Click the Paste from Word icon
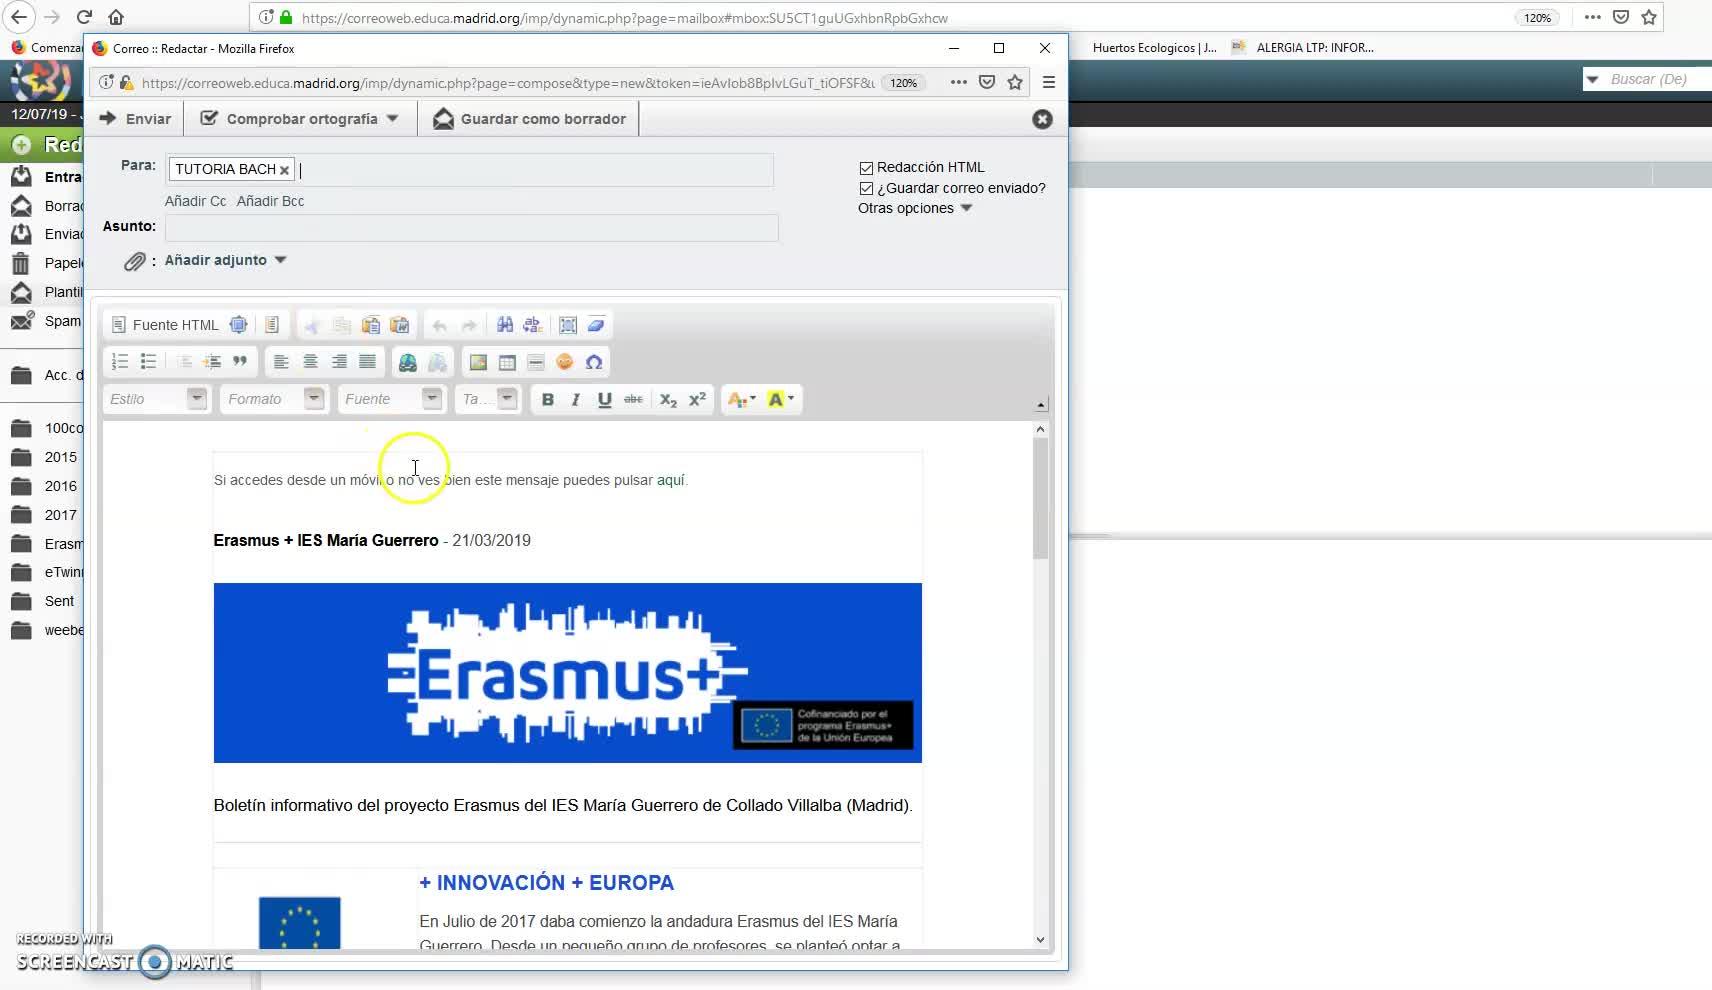1712x990 pixels. coord(399,325)
